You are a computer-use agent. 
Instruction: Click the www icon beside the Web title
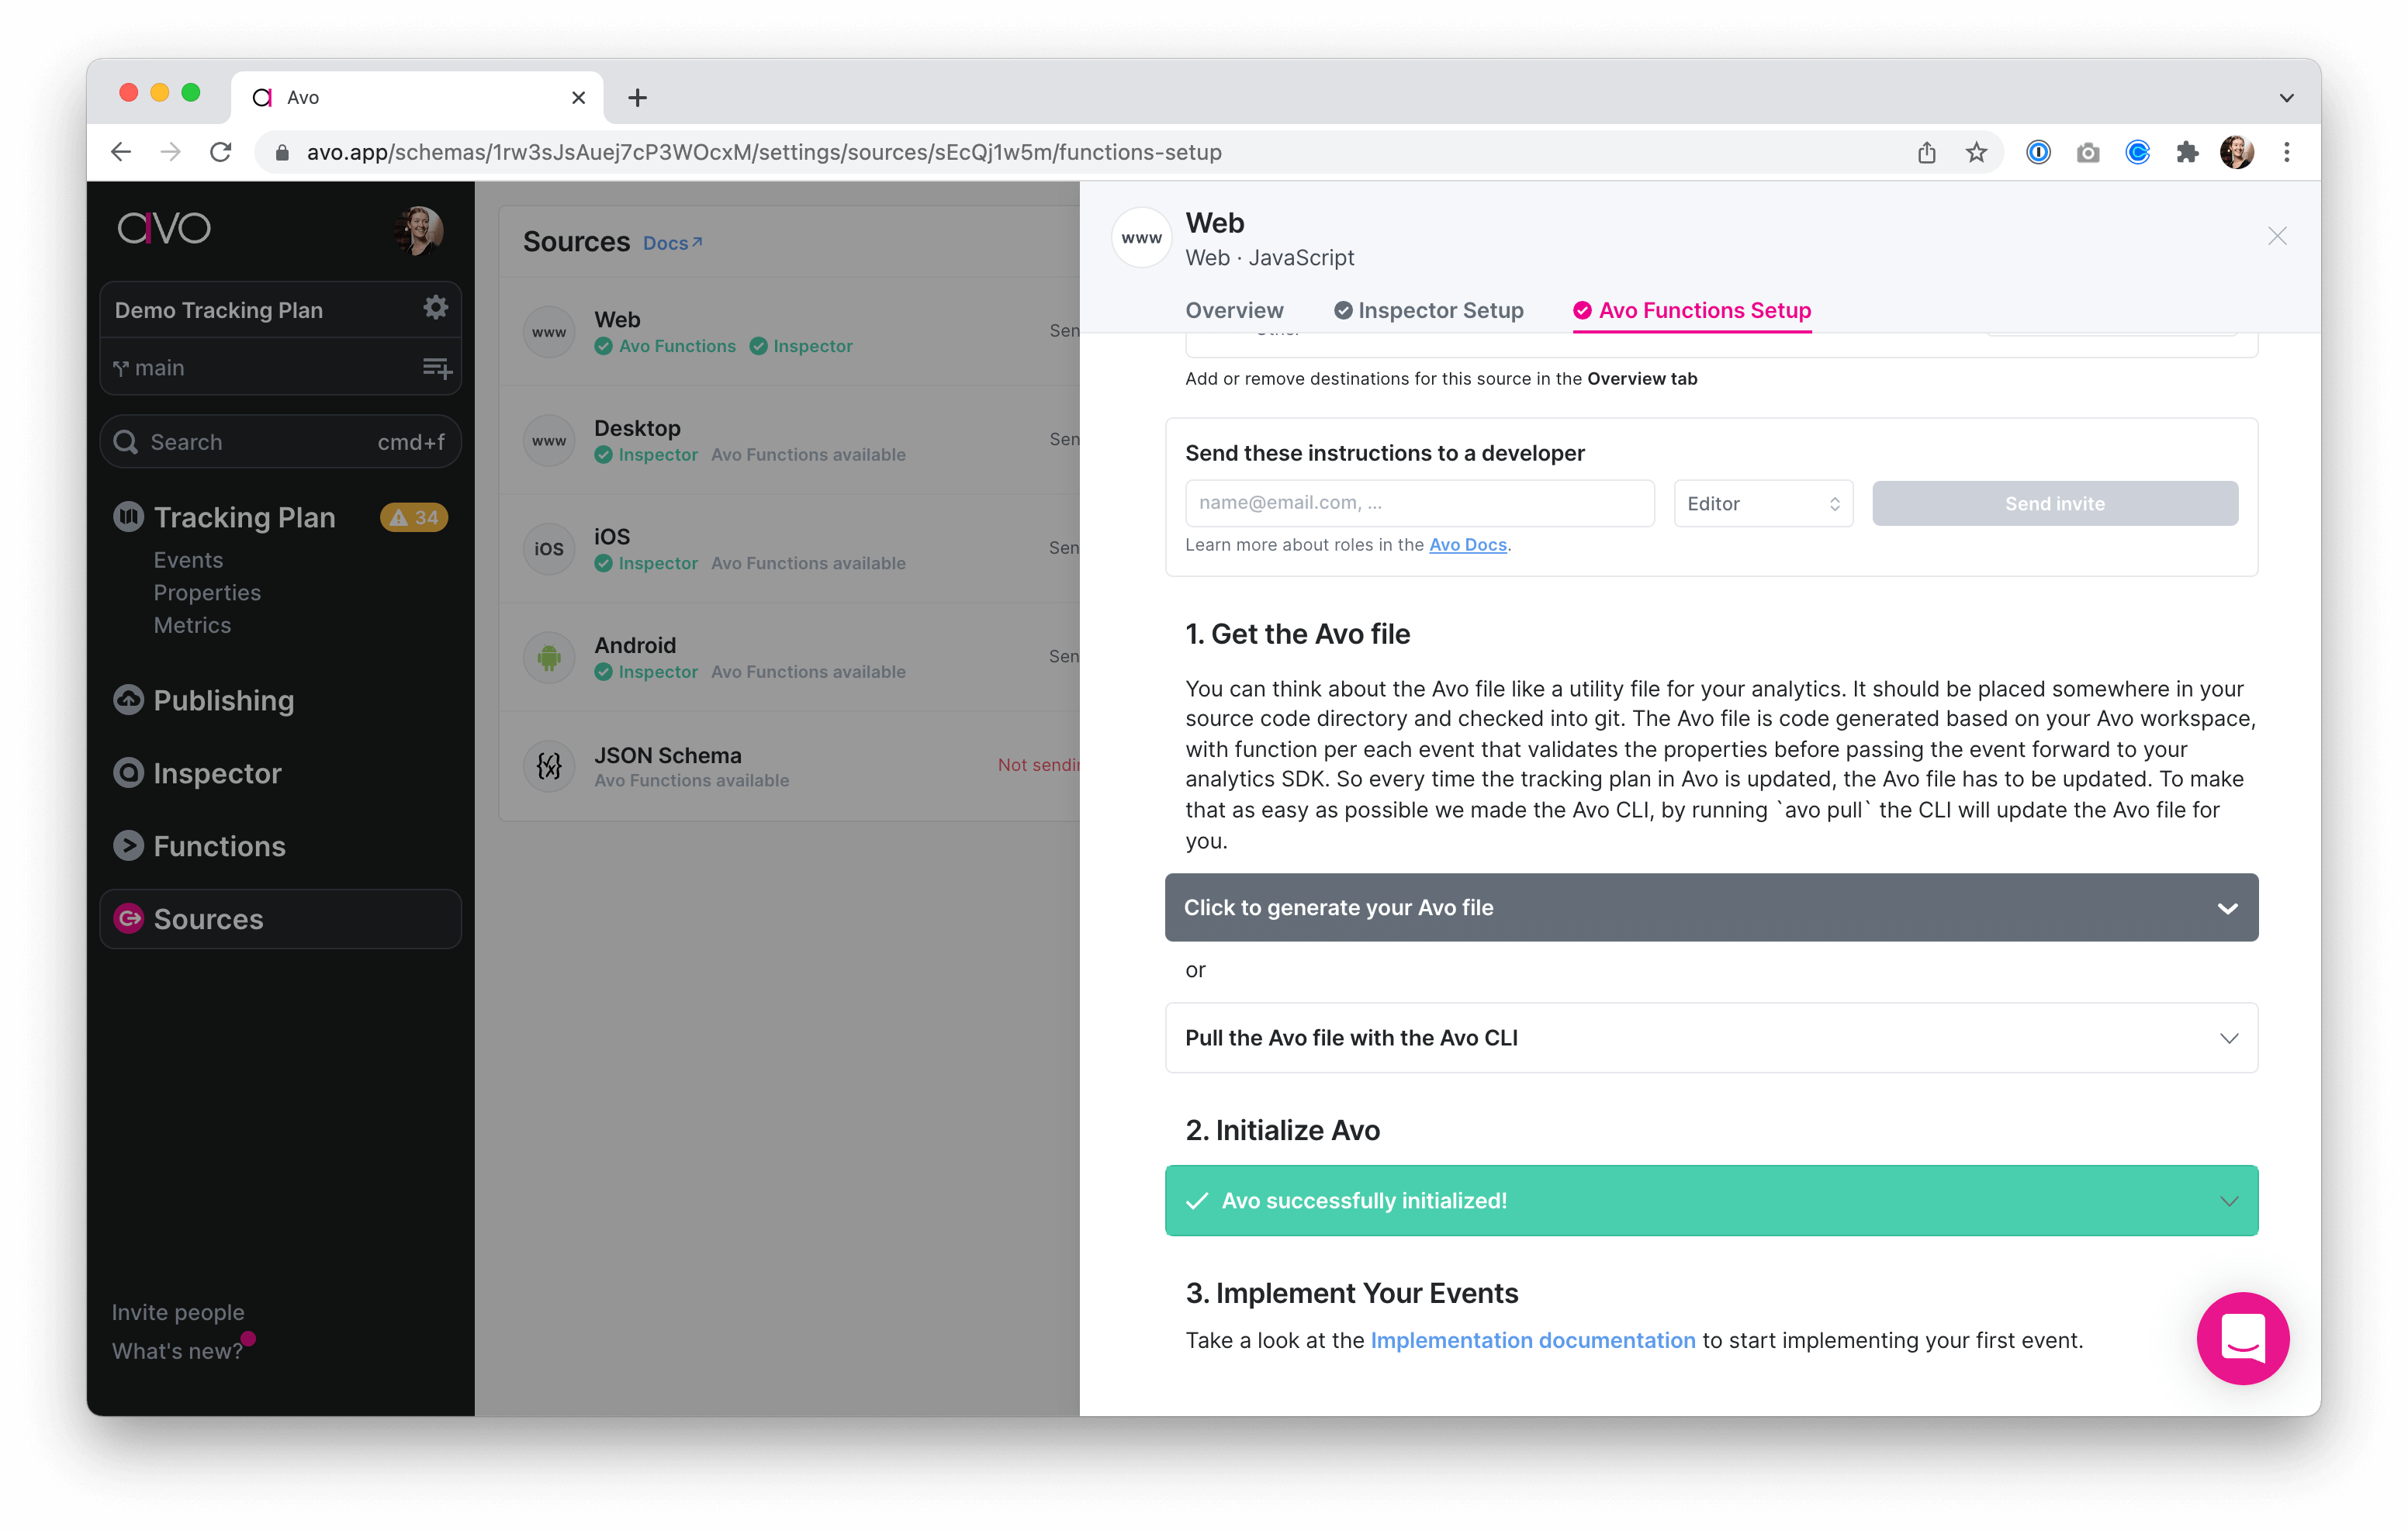[1141, 237]
